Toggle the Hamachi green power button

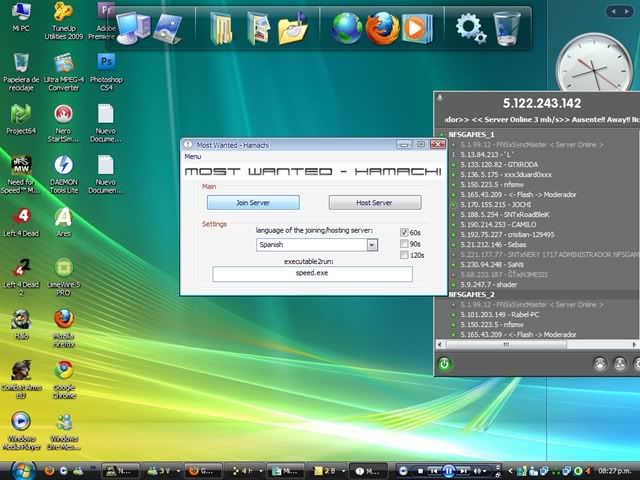tap(444, 363)
